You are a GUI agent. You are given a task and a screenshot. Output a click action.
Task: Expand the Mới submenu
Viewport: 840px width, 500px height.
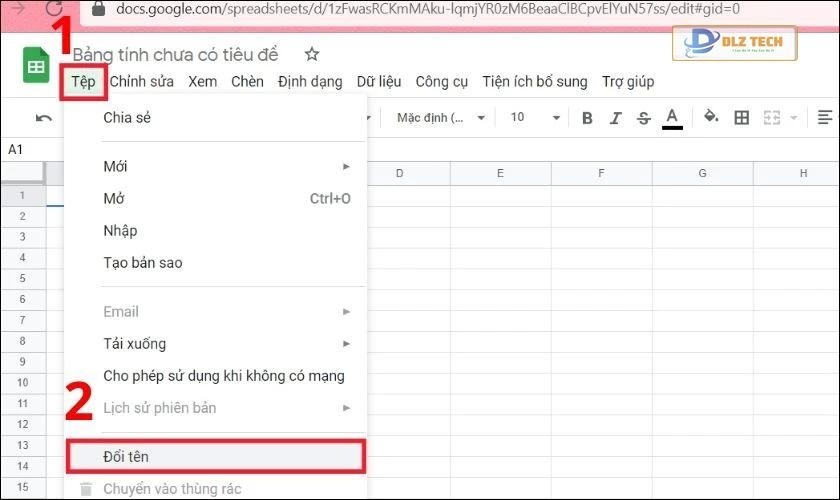tap(347, 167)
